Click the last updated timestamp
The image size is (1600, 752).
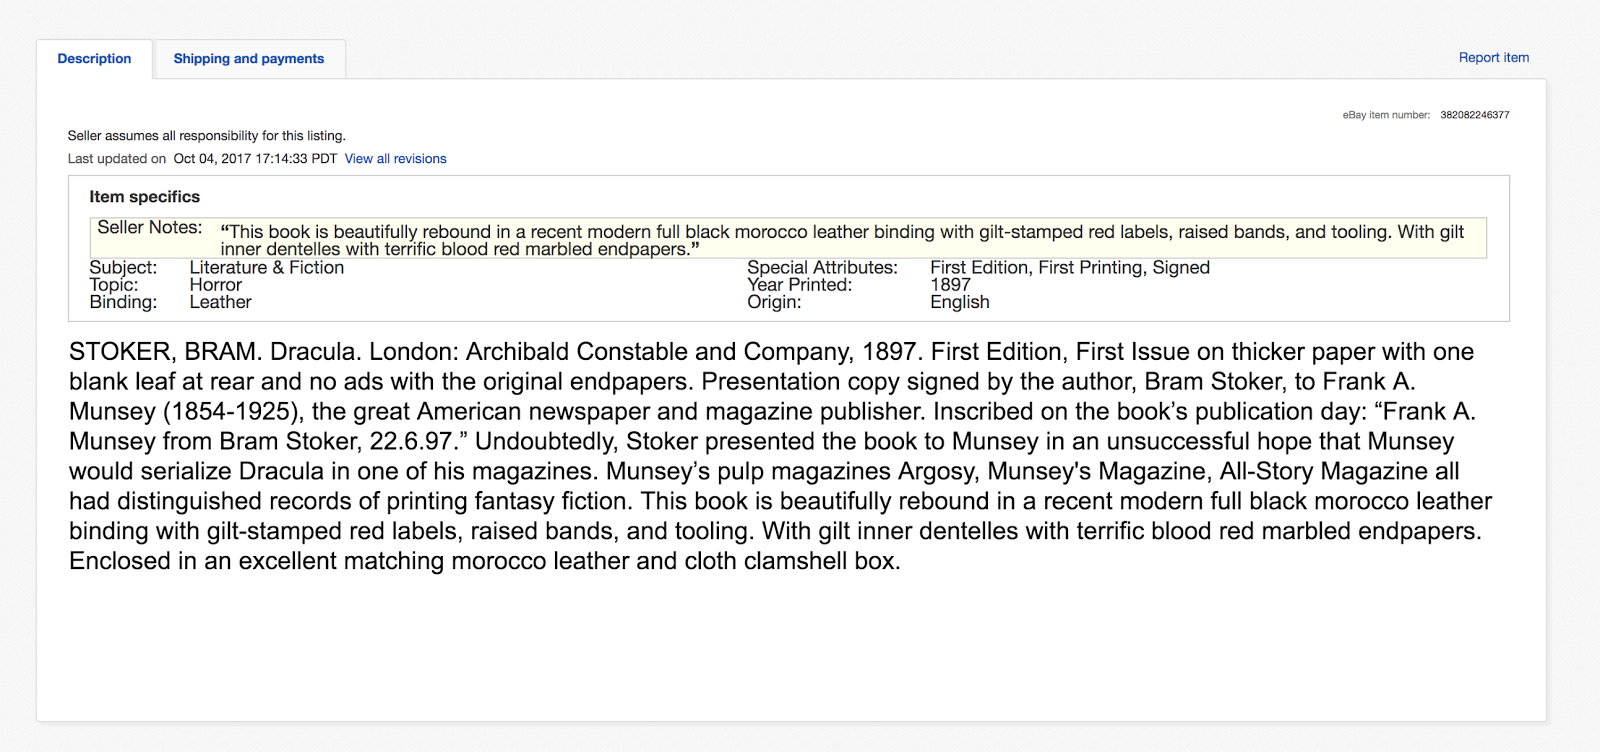click(255, 159)
